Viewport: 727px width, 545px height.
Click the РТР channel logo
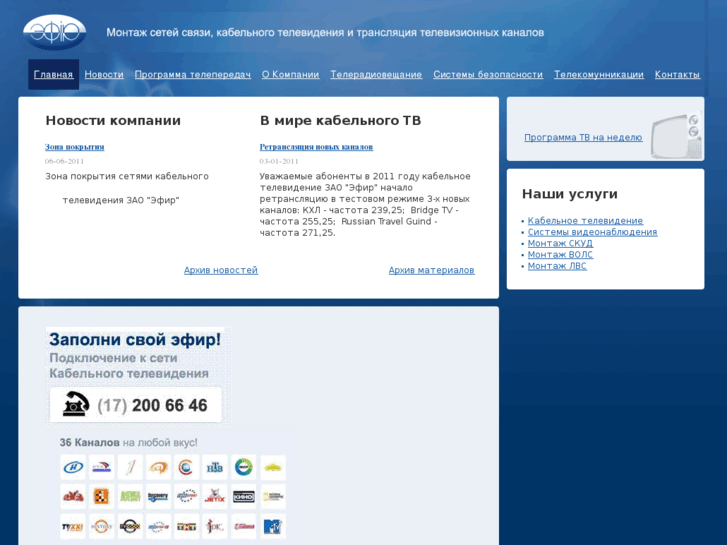tap(101, 467)
